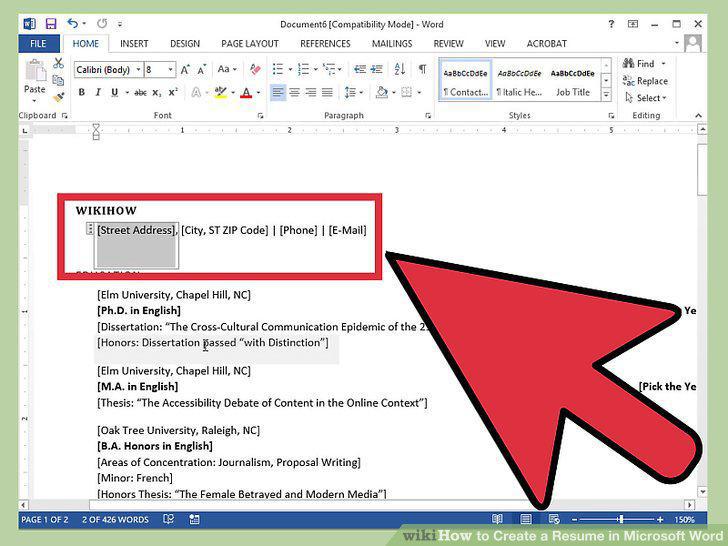Screen dimensions: 728x546
Task: Clear all formatting eraser icon
Action: coord(255,70)
